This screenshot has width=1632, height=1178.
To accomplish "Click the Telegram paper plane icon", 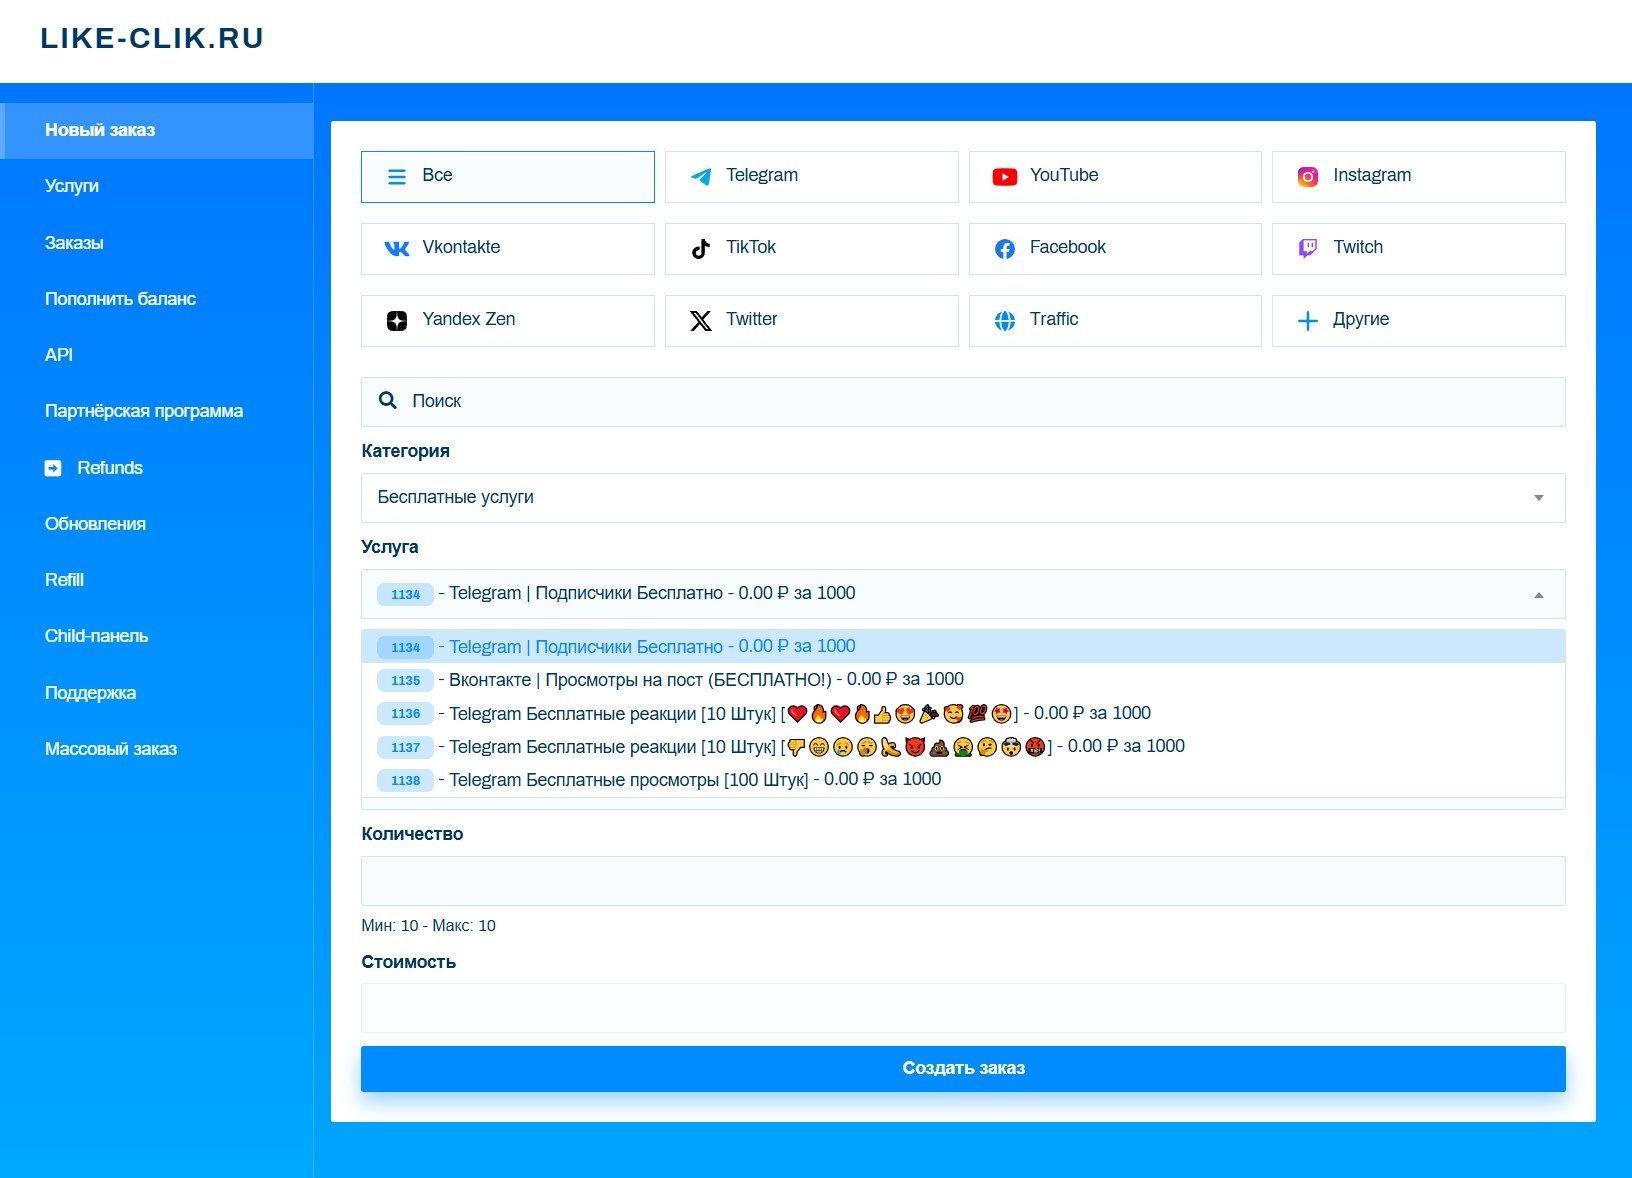I will click(x=701, y=177).
